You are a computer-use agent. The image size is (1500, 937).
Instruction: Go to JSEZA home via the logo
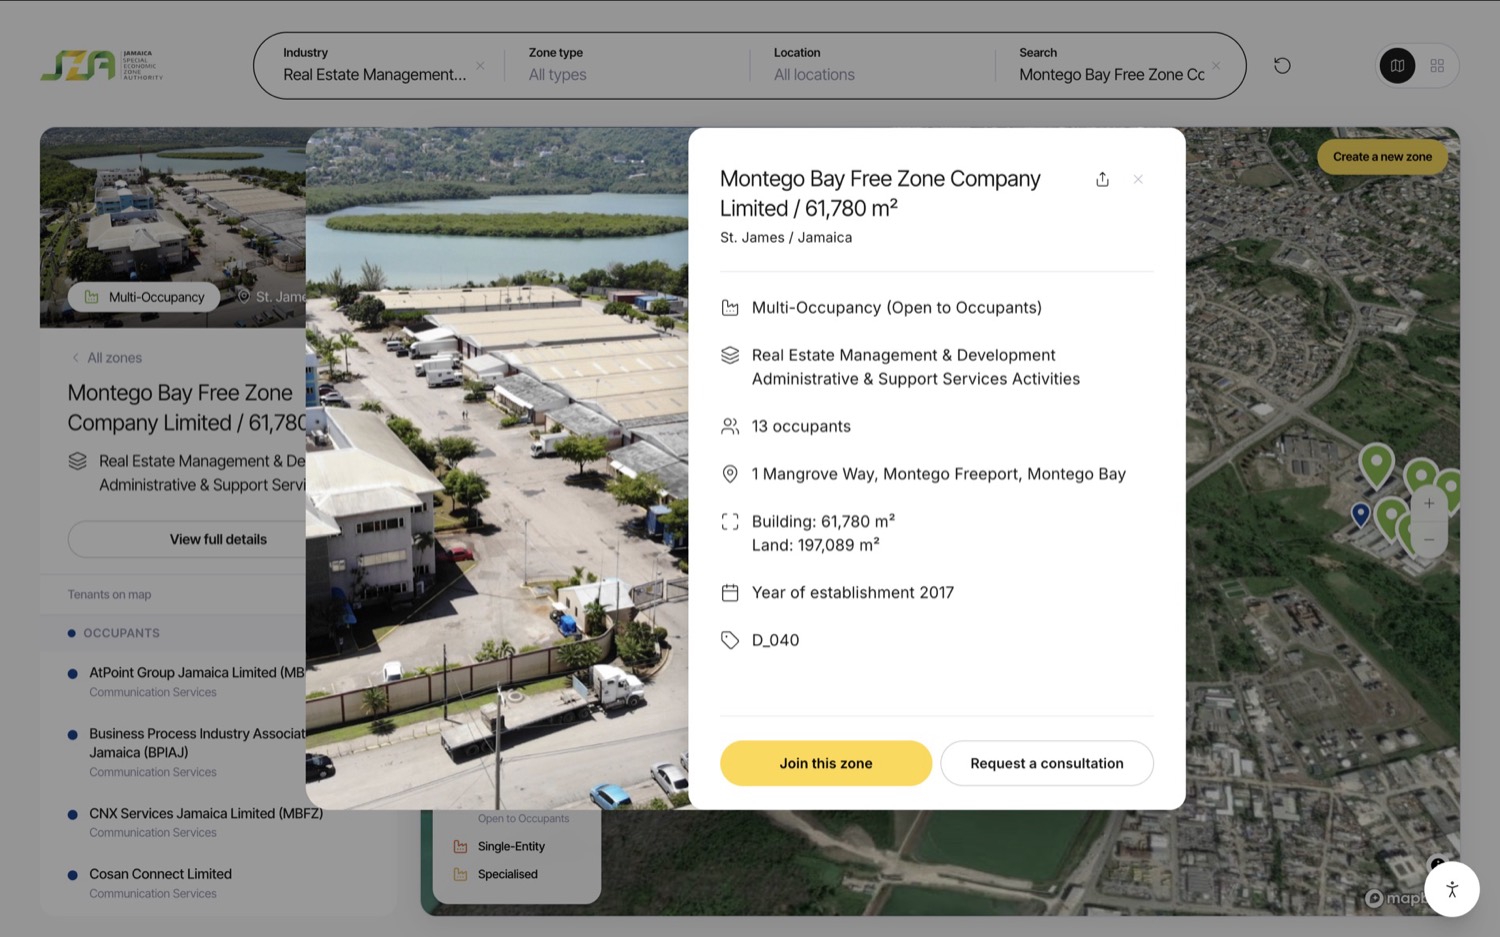coord(102,66)
